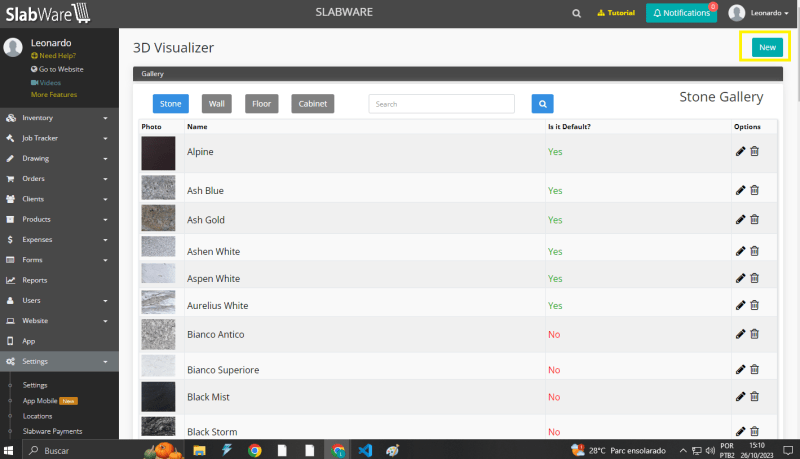The width and height of the screenshot is (800, 459).
Task: Click the blue search magnifier button
Action: 542,104
